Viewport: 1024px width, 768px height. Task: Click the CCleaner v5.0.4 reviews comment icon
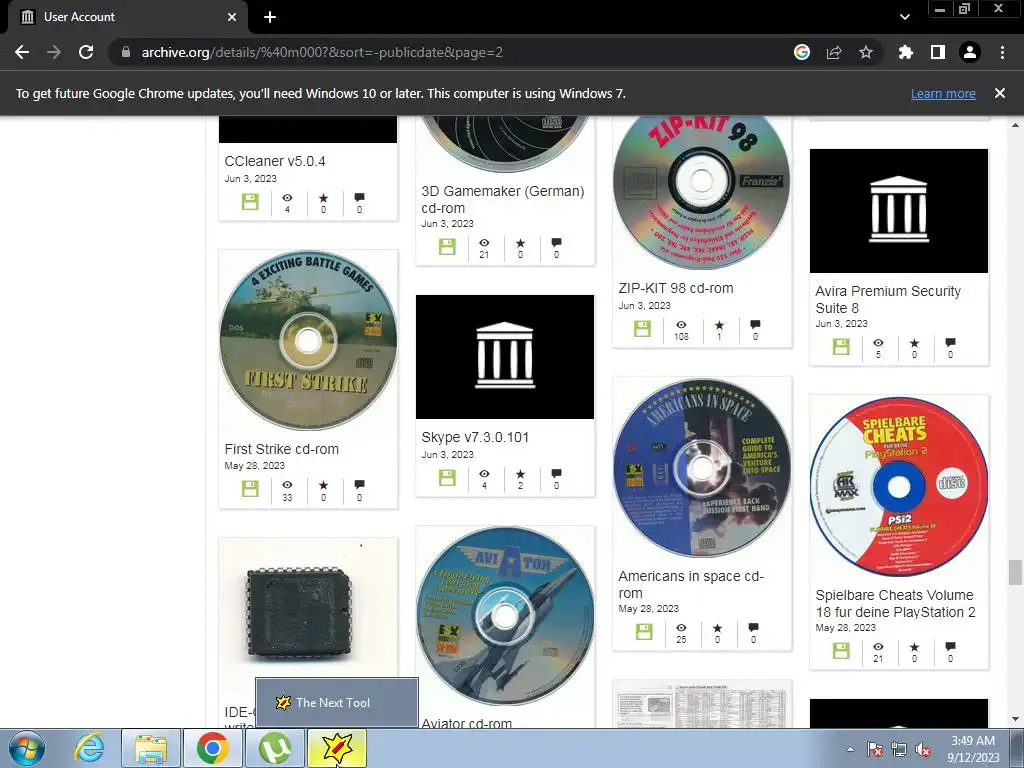[359, 198]
